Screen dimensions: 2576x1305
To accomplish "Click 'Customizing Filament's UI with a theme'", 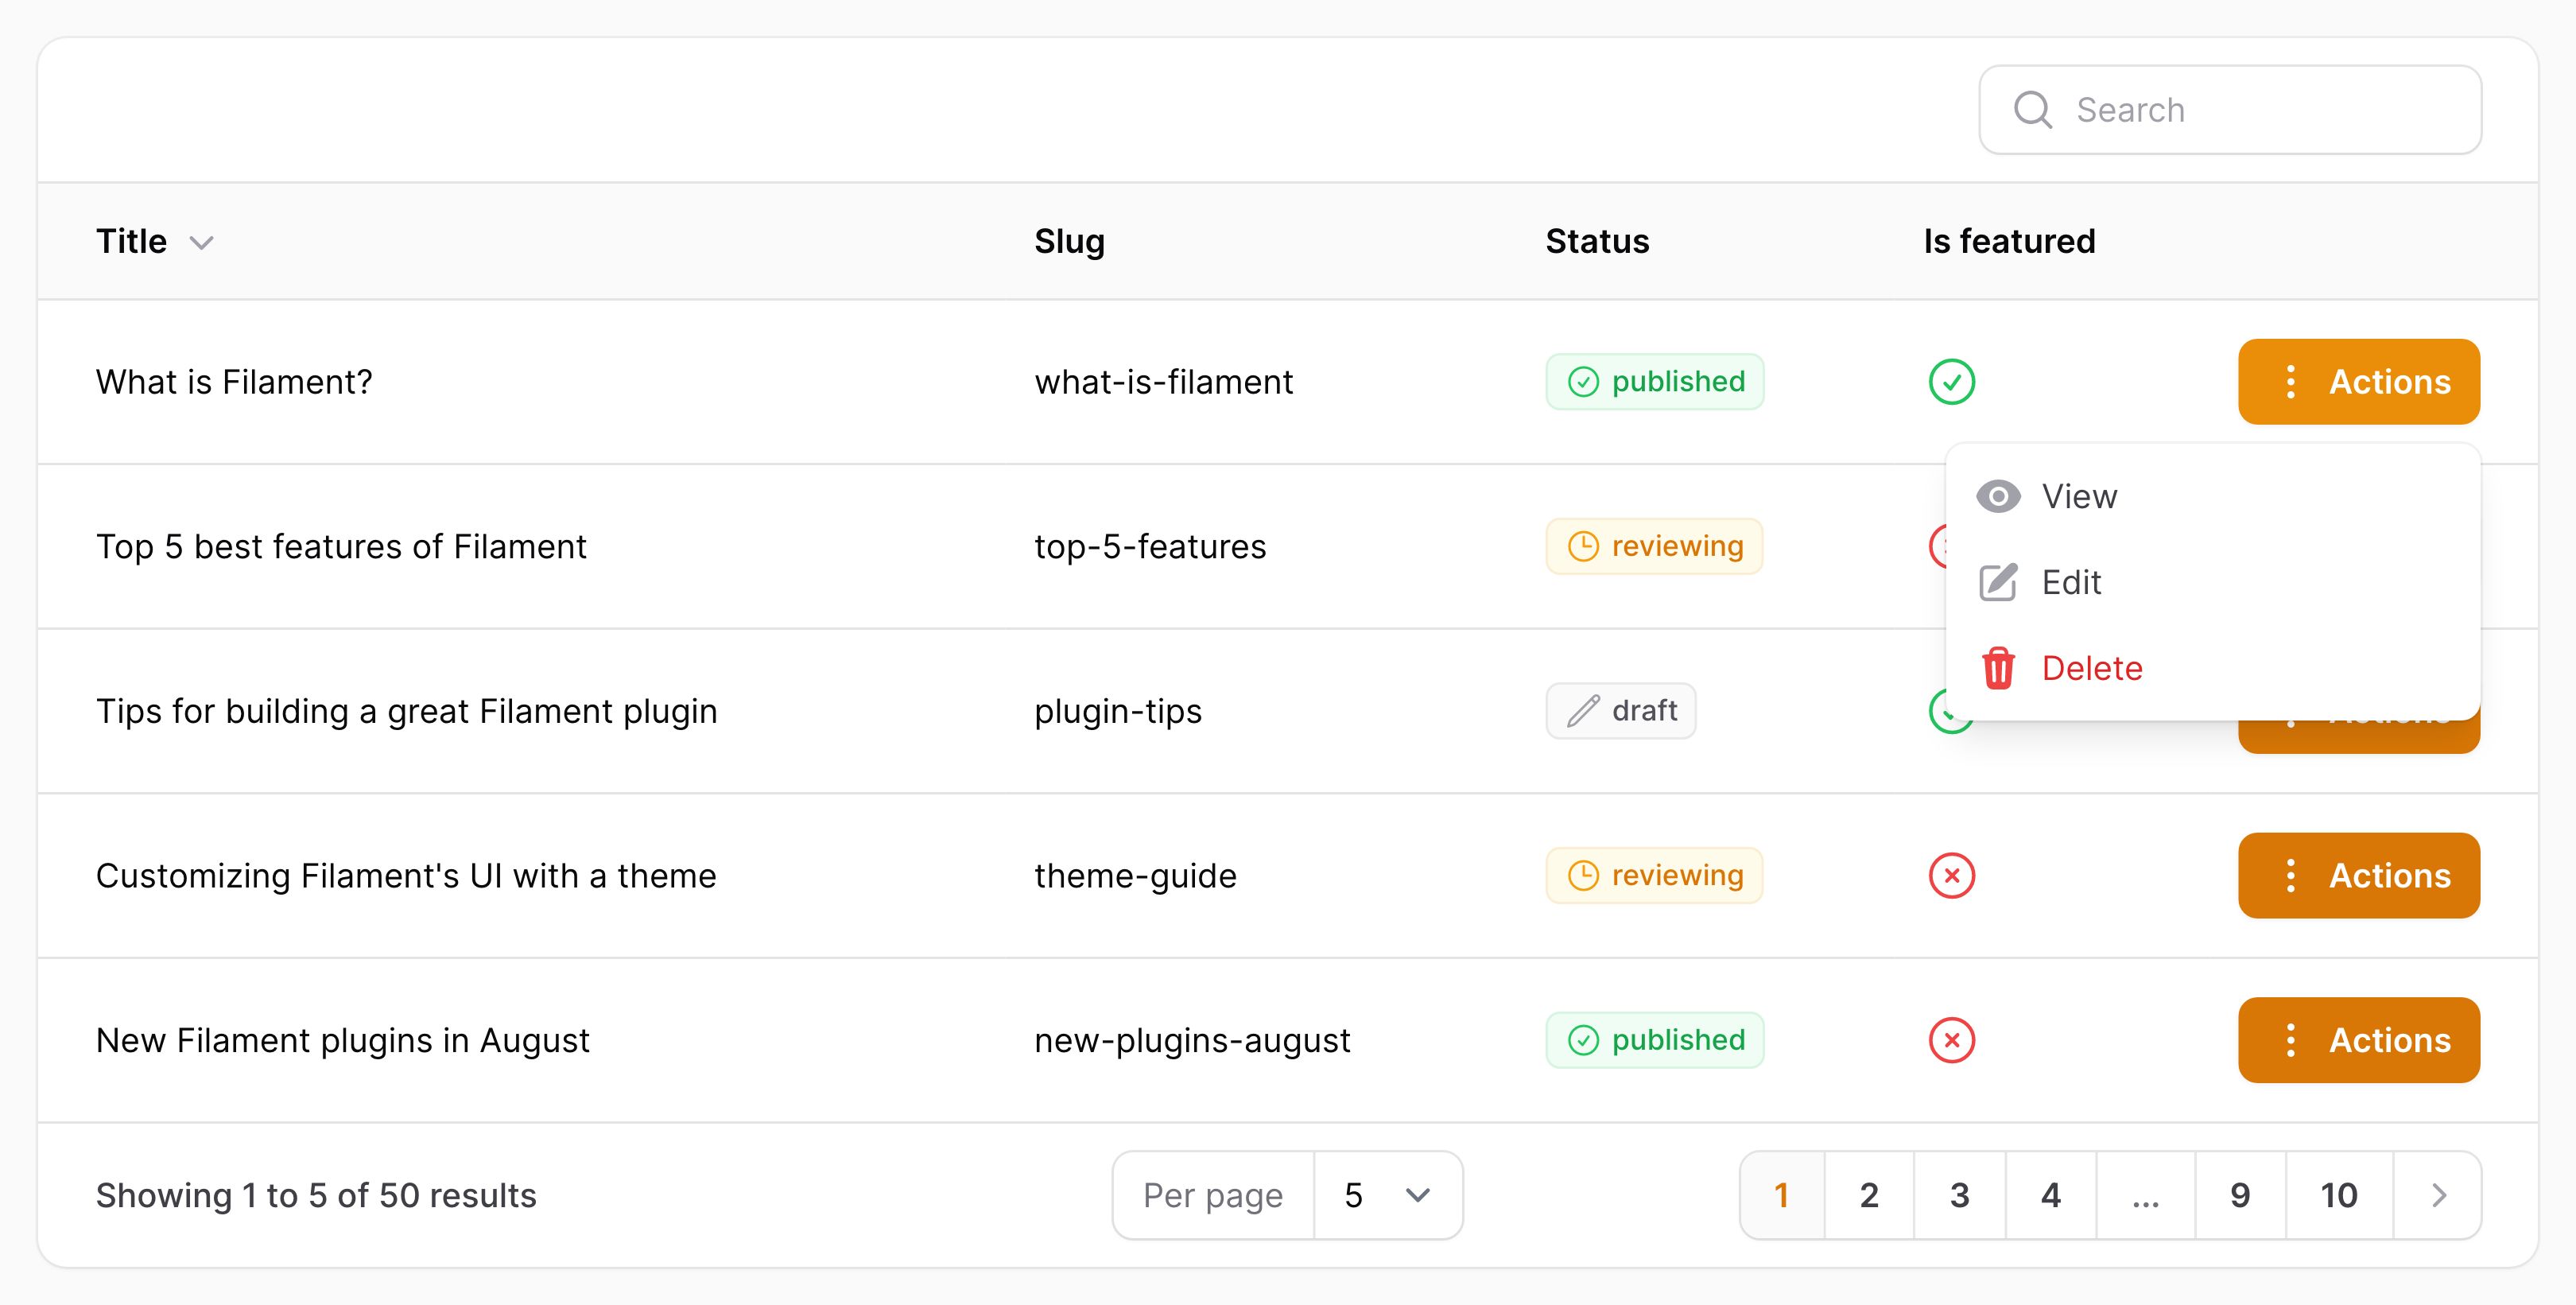I will click(x=406, y=876).
